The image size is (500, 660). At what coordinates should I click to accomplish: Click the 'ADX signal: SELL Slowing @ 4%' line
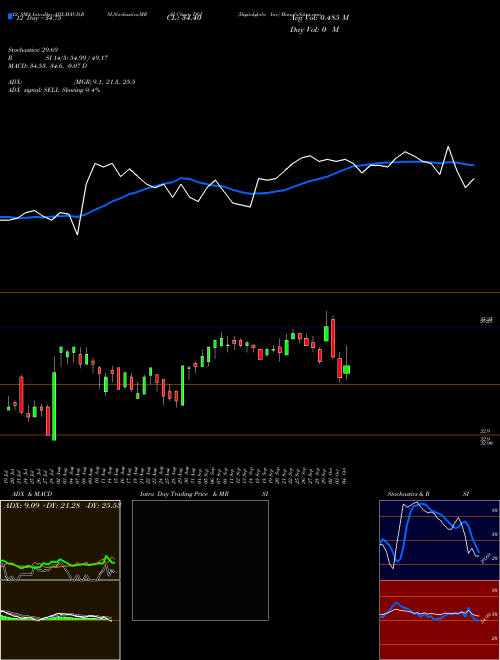[x=54, y=90]
